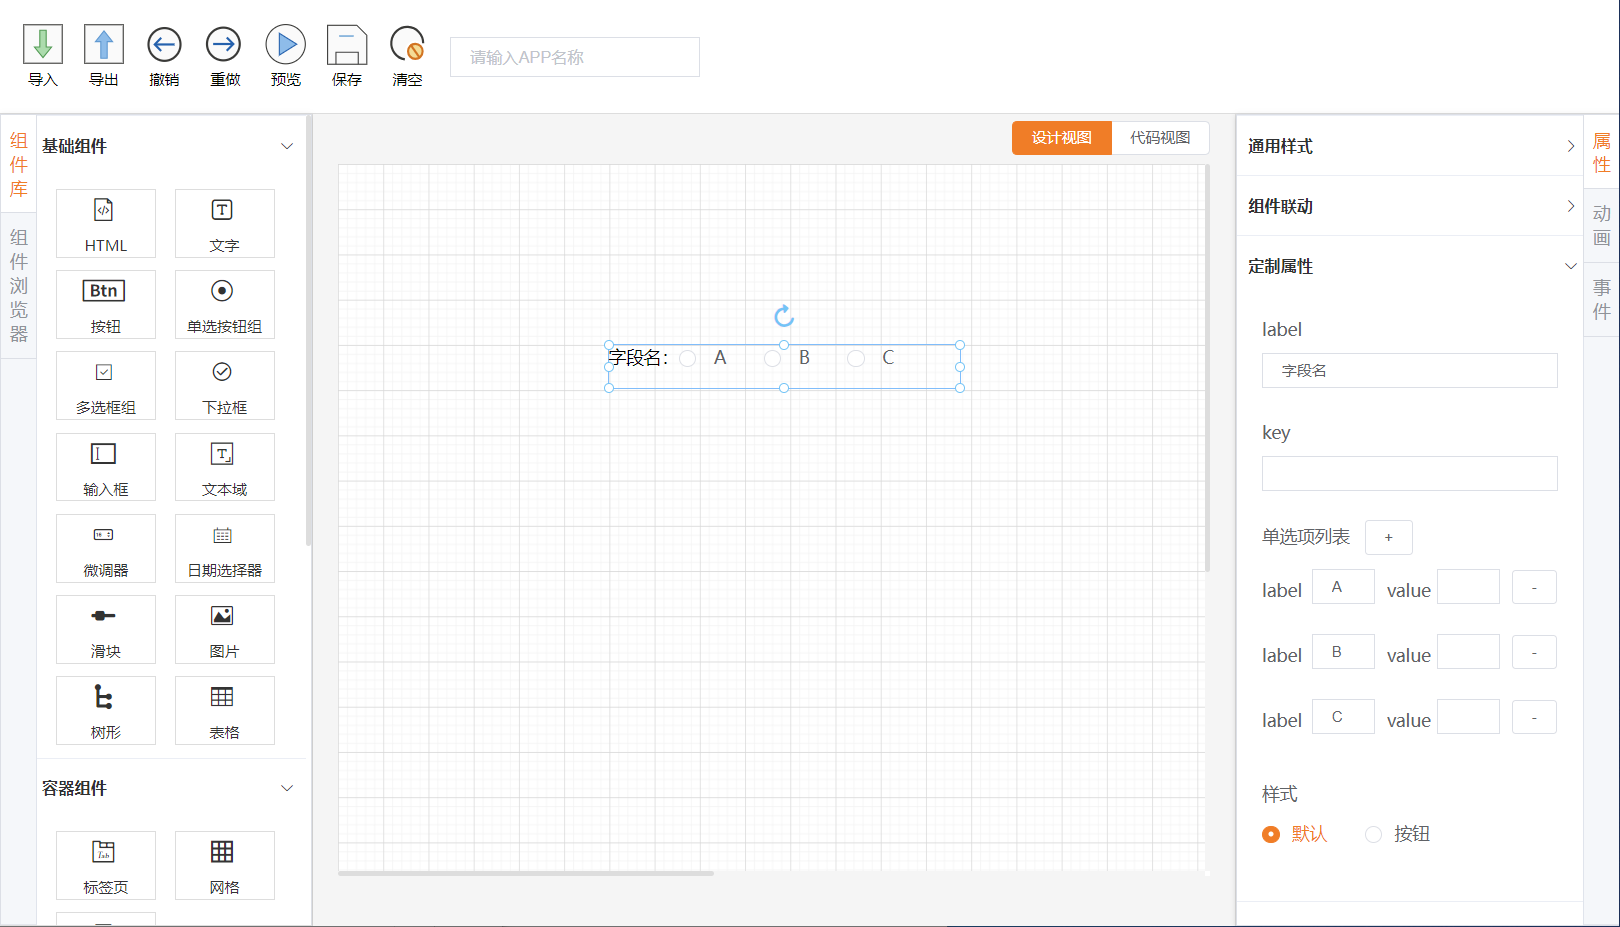This screenshot has width=1620, height=927.
Task: Collapse the 容器组件 section
Action: tap(287, 788)
